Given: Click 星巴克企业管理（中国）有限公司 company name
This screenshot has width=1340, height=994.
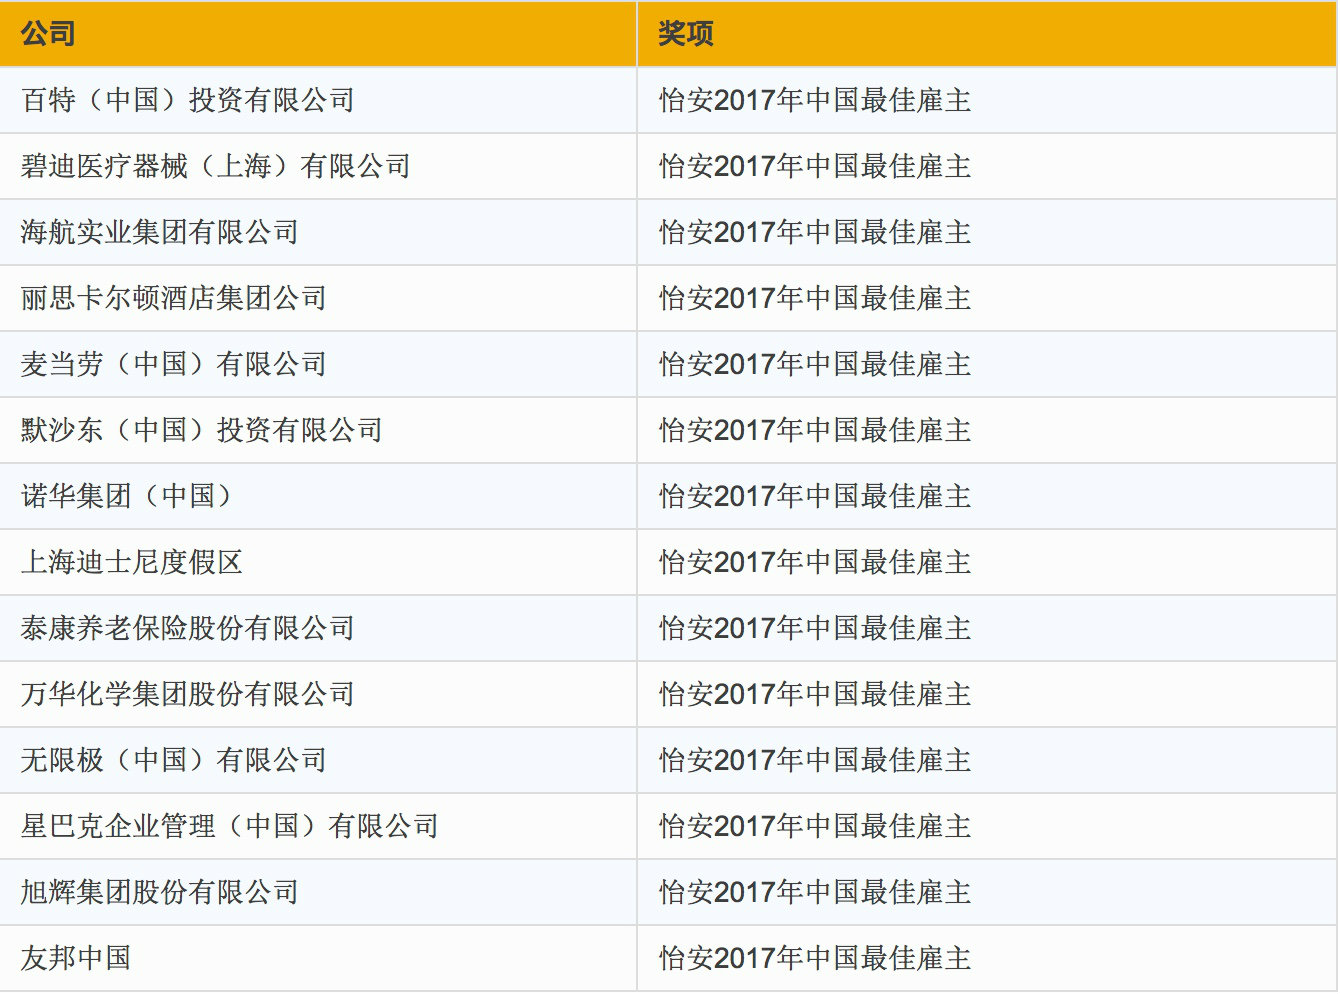Looking at the screenshot, I should [230, 826].
